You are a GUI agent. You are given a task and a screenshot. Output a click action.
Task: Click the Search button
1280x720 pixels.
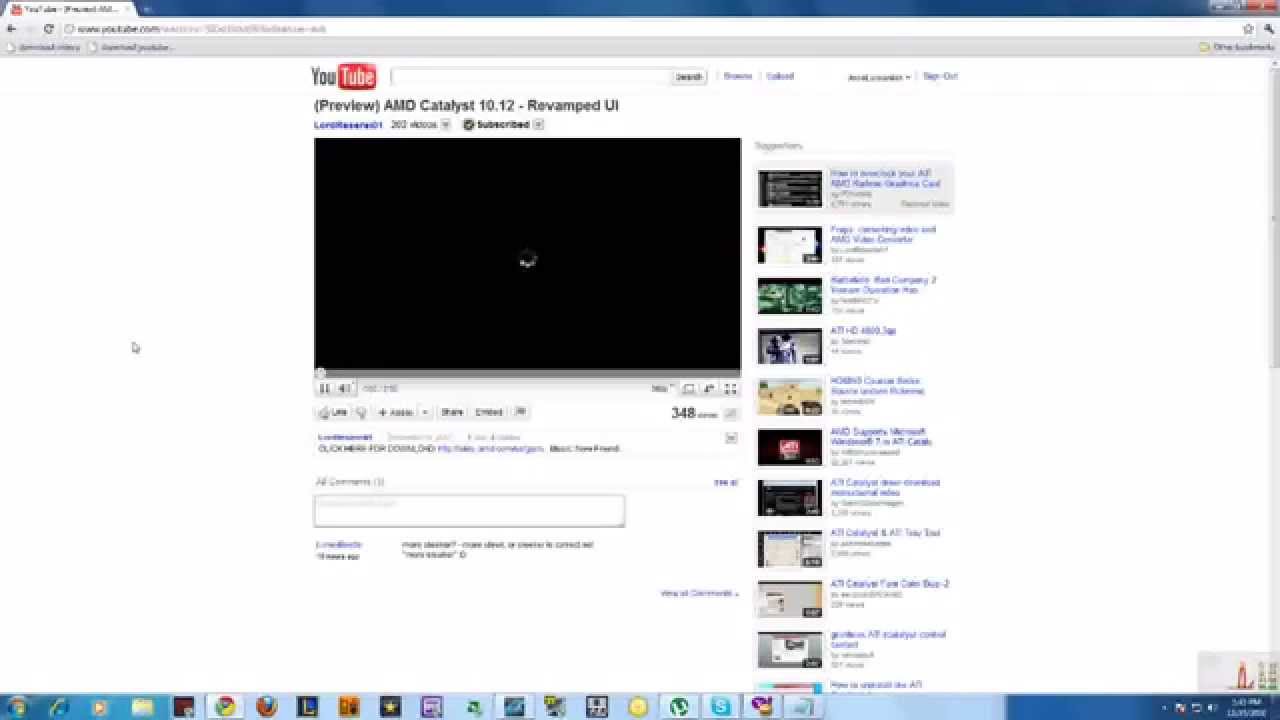[x=688, y=77]
